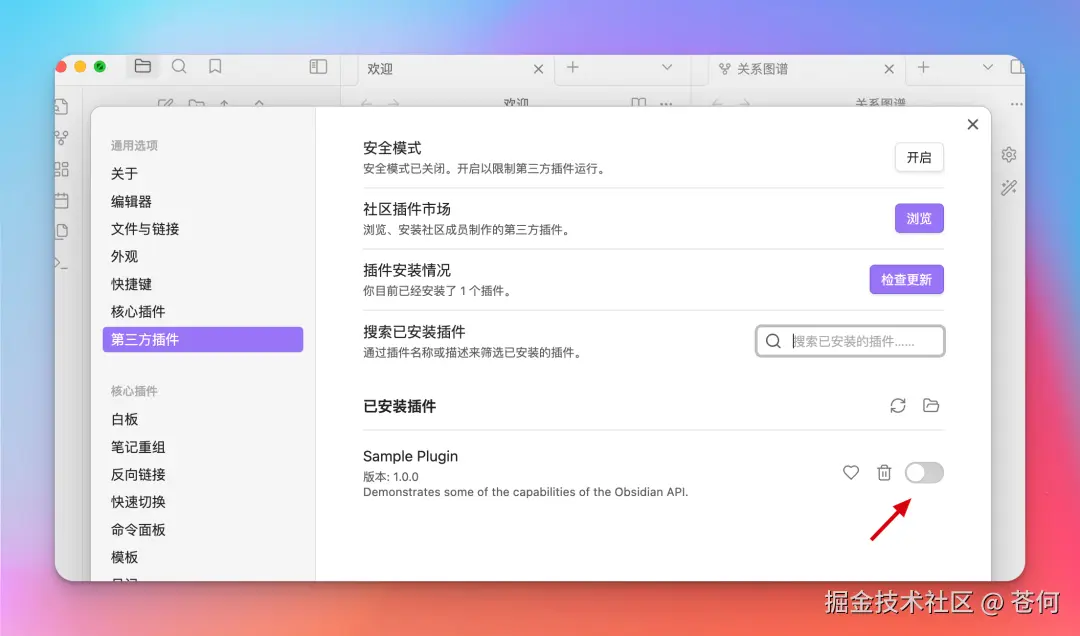Click the bookmark icon in the toolbar
The height and width of the screenshot is (636, 1080).
214,67
